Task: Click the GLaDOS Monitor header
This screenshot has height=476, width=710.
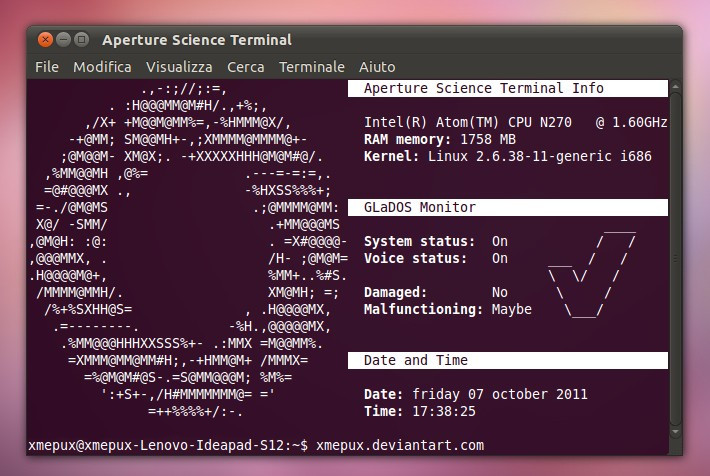Action: point(508,207)
